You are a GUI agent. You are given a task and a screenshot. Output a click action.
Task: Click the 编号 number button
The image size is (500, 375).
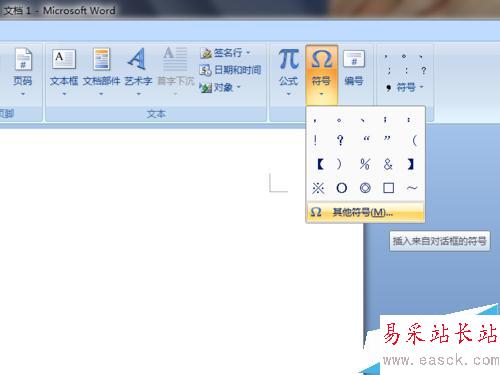[x=354, y=67]
